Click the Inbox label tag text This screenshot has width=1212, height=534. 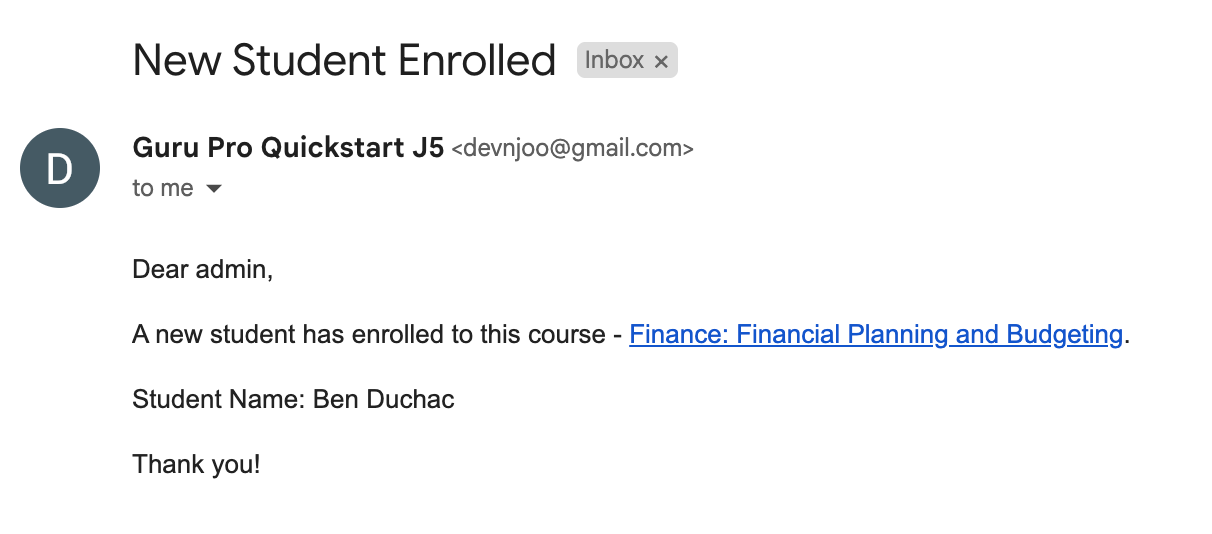614,61
